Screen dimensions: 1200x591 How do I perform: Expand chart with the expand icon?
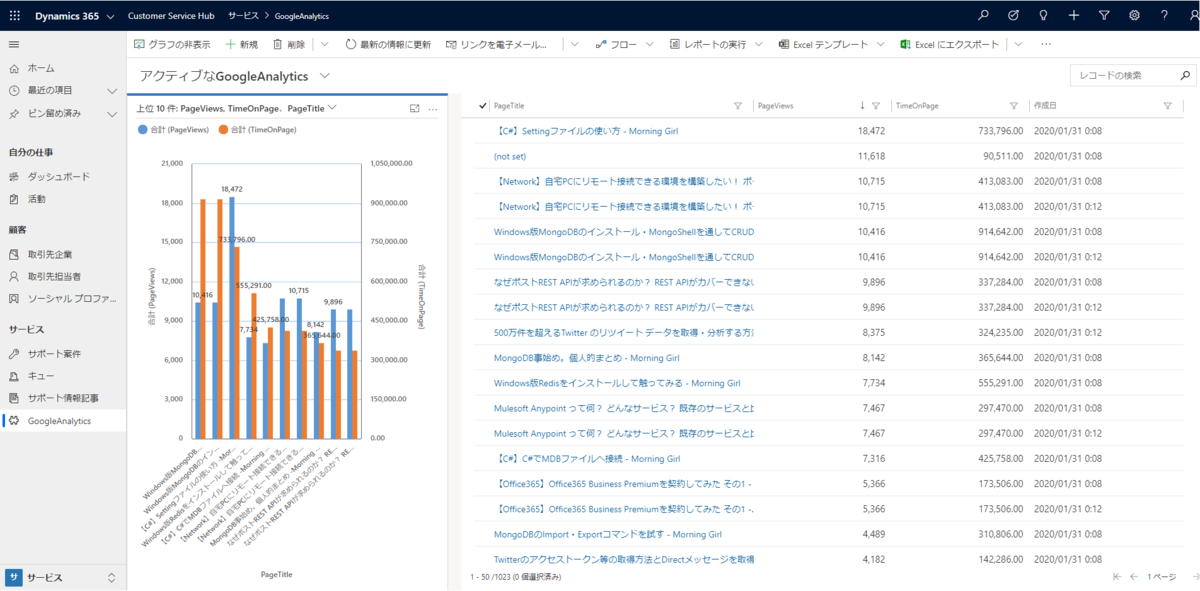click(x=415, y=108)
